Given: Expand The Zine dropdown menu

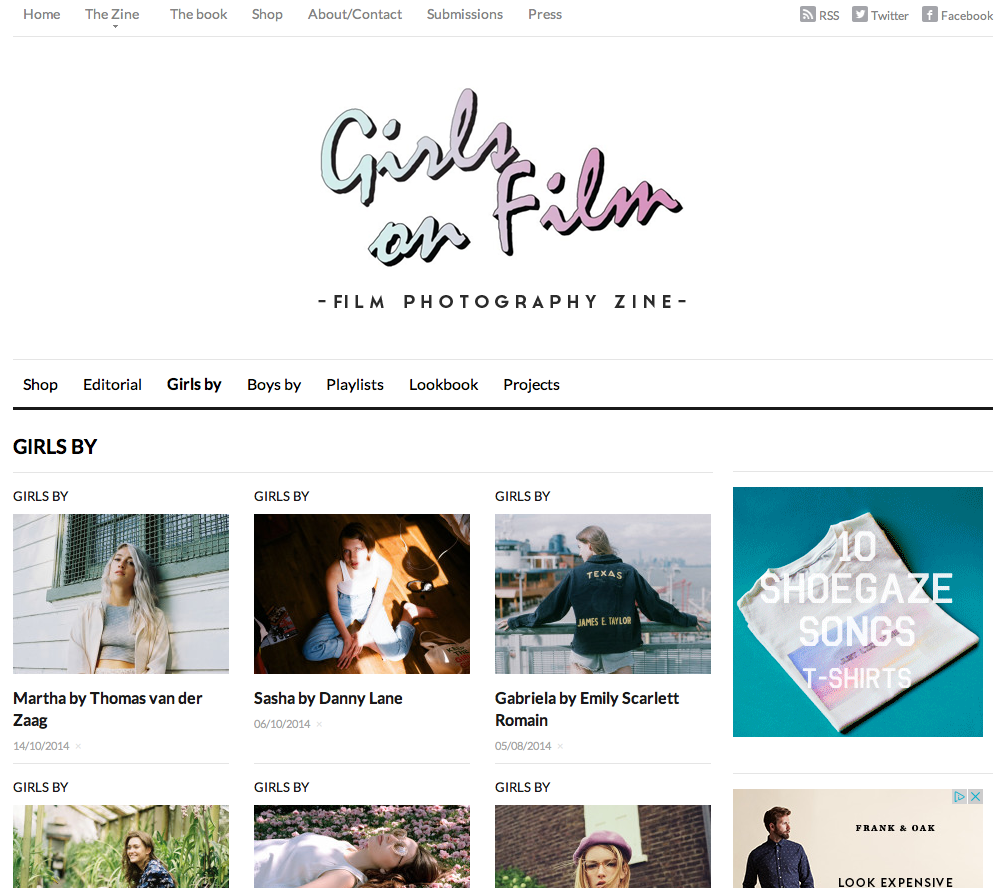Looking at the screenshot, I should click(x=112, y=15).
